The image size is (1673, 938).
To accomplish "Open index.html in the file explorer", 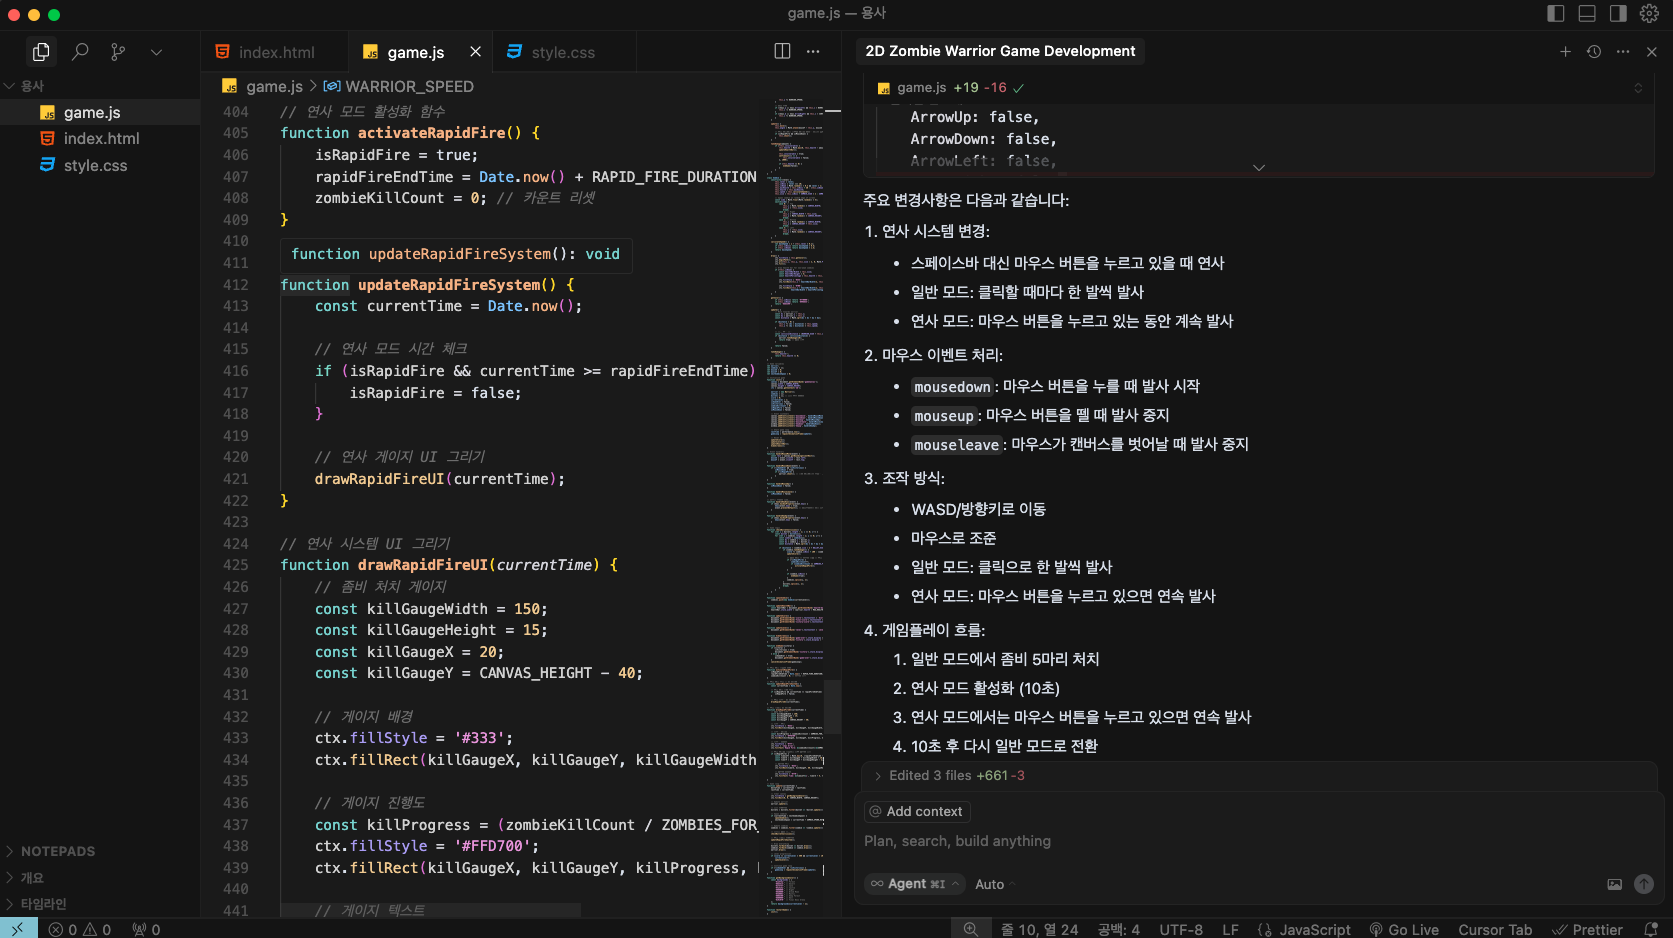I will point(101,138).
